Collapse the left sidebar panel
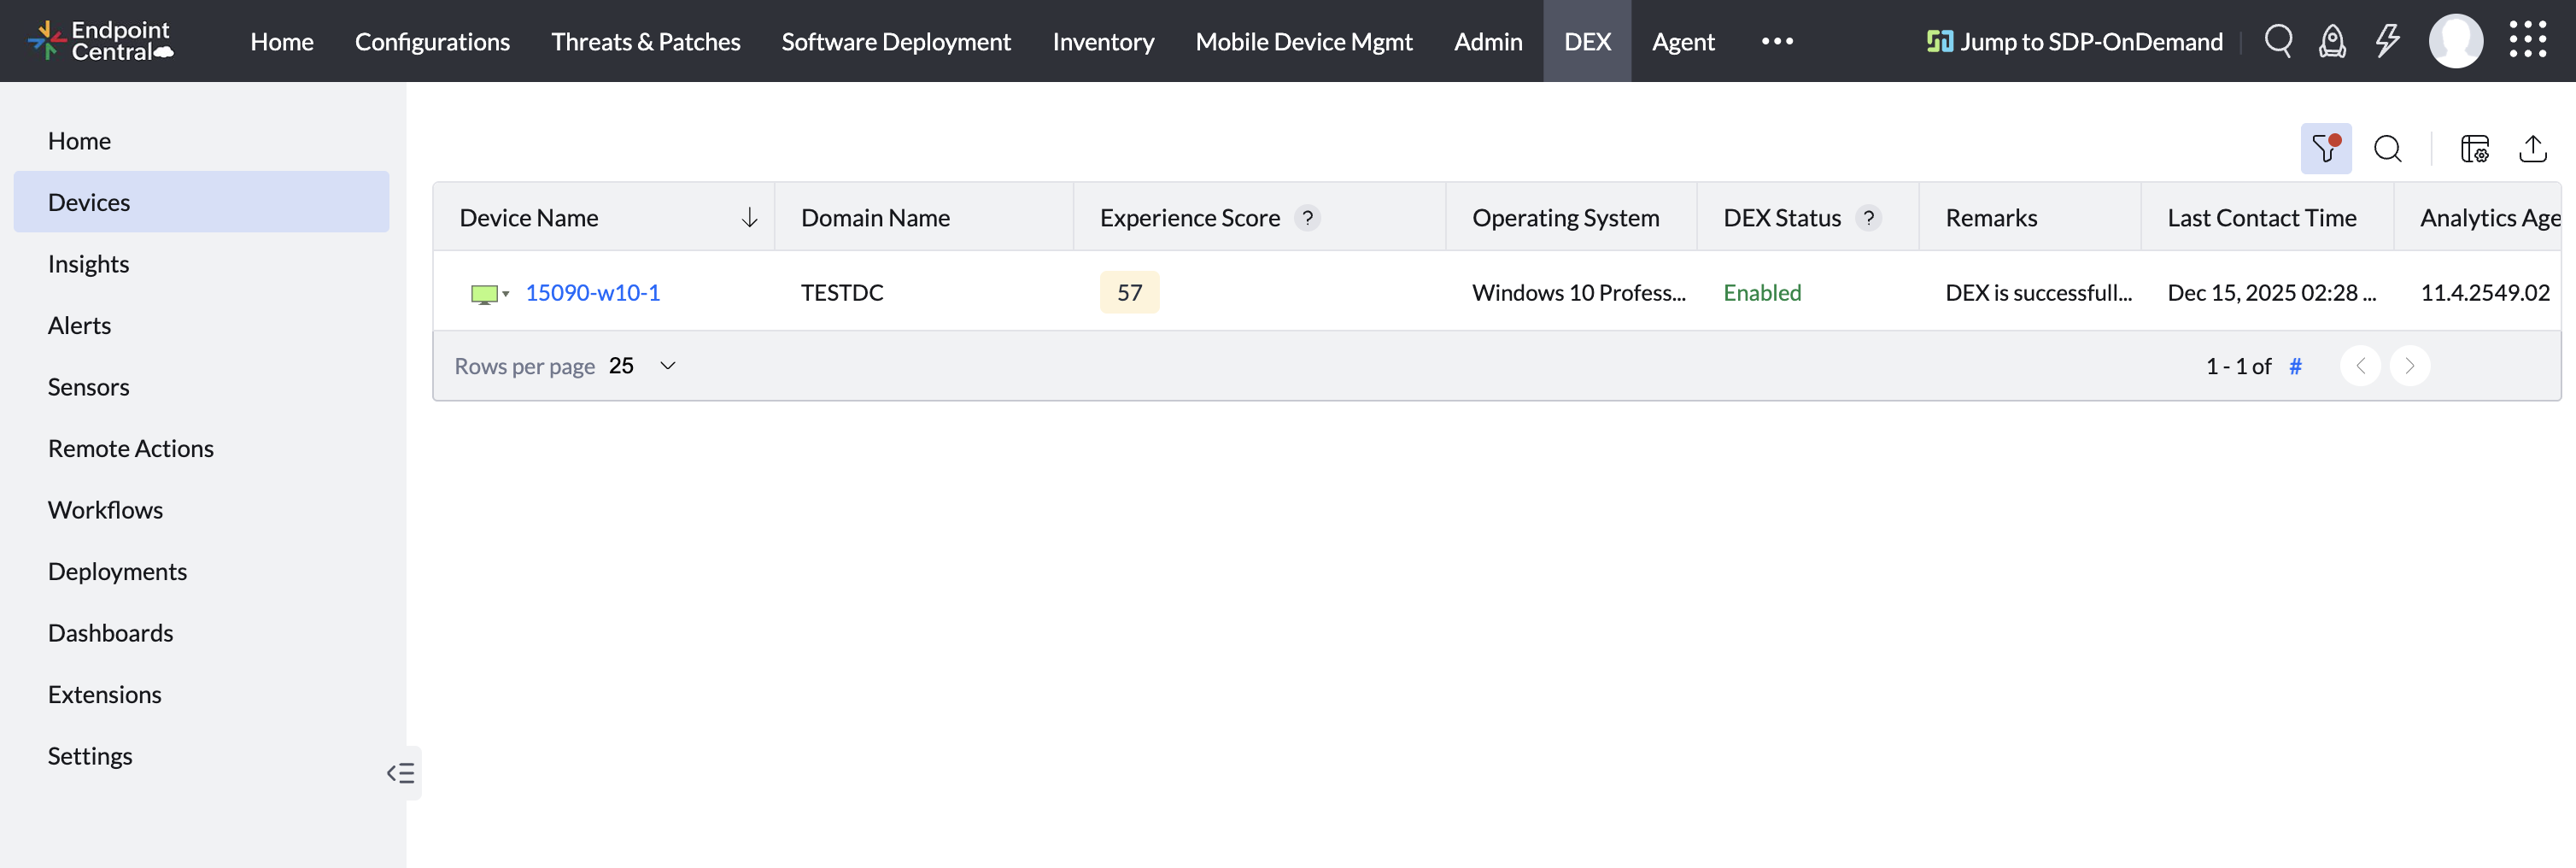Viewport: 2576px width, 868px height. pos(401,773)
